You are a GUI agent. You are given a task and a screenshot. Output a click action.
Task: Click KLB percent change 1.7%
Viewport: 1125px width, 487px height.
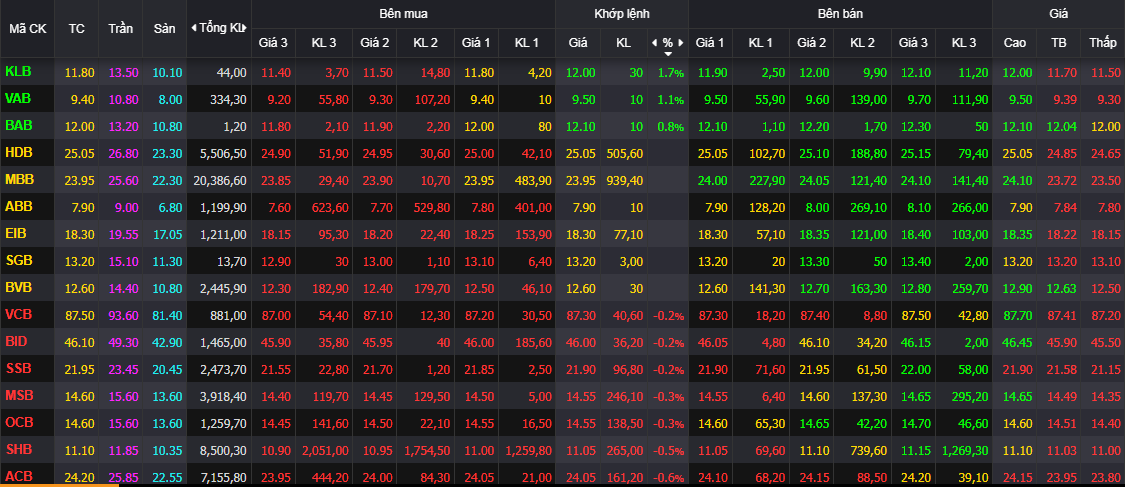(x=670, y=72)
